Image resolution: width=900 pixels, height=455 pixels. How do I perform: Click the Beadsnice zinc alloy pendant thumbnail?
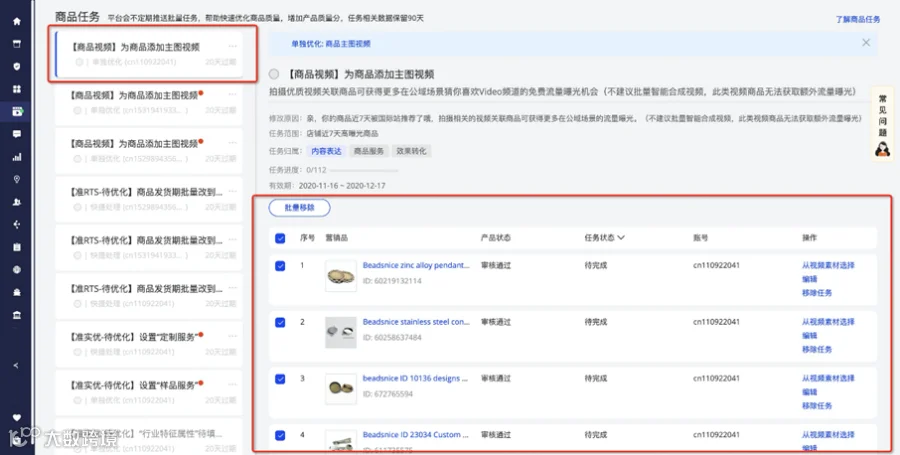click(x=341, y=276)
